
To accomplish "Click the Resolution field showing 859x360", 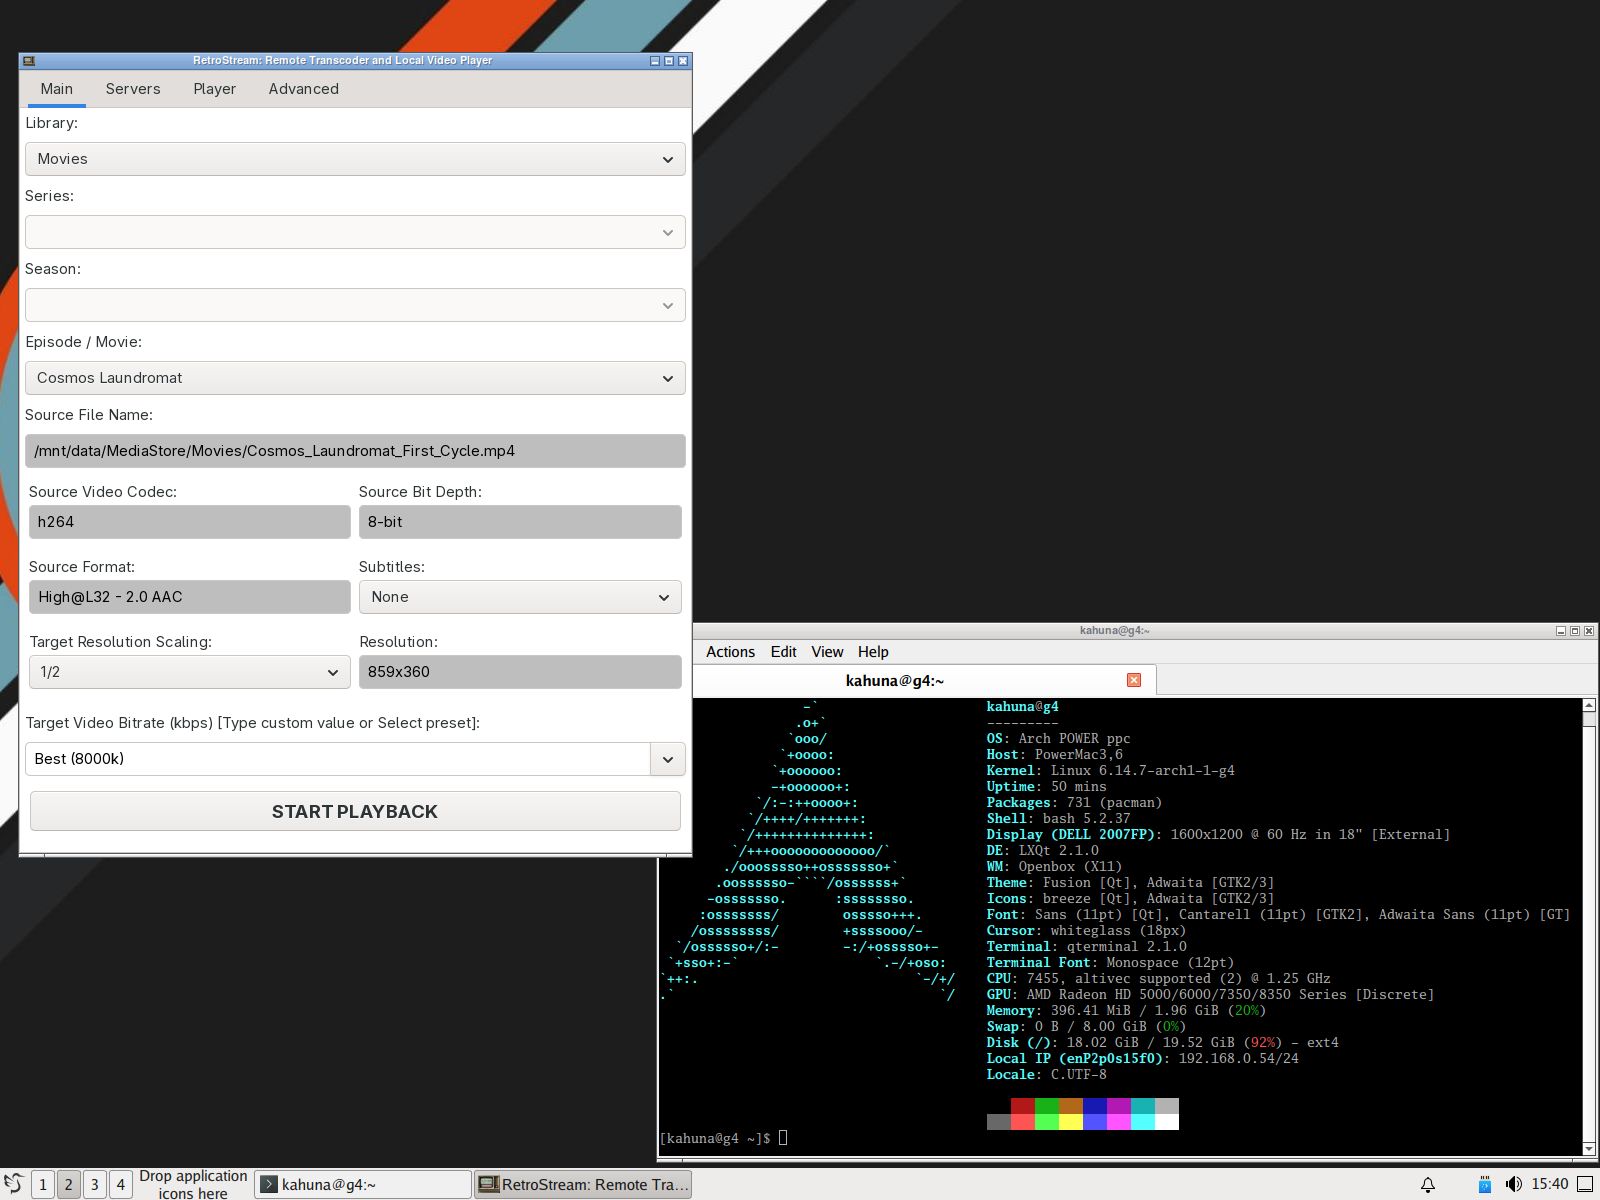I will [x=520, y=672].
